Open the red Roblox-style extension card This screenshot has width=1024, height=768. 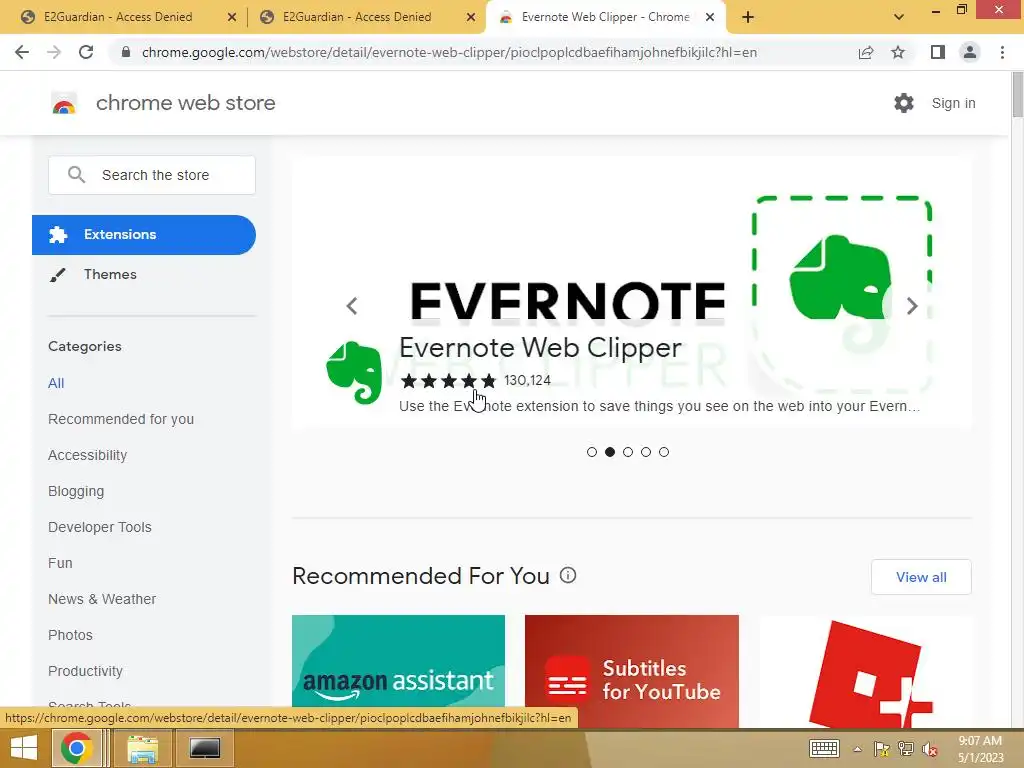tap(866, 671)
